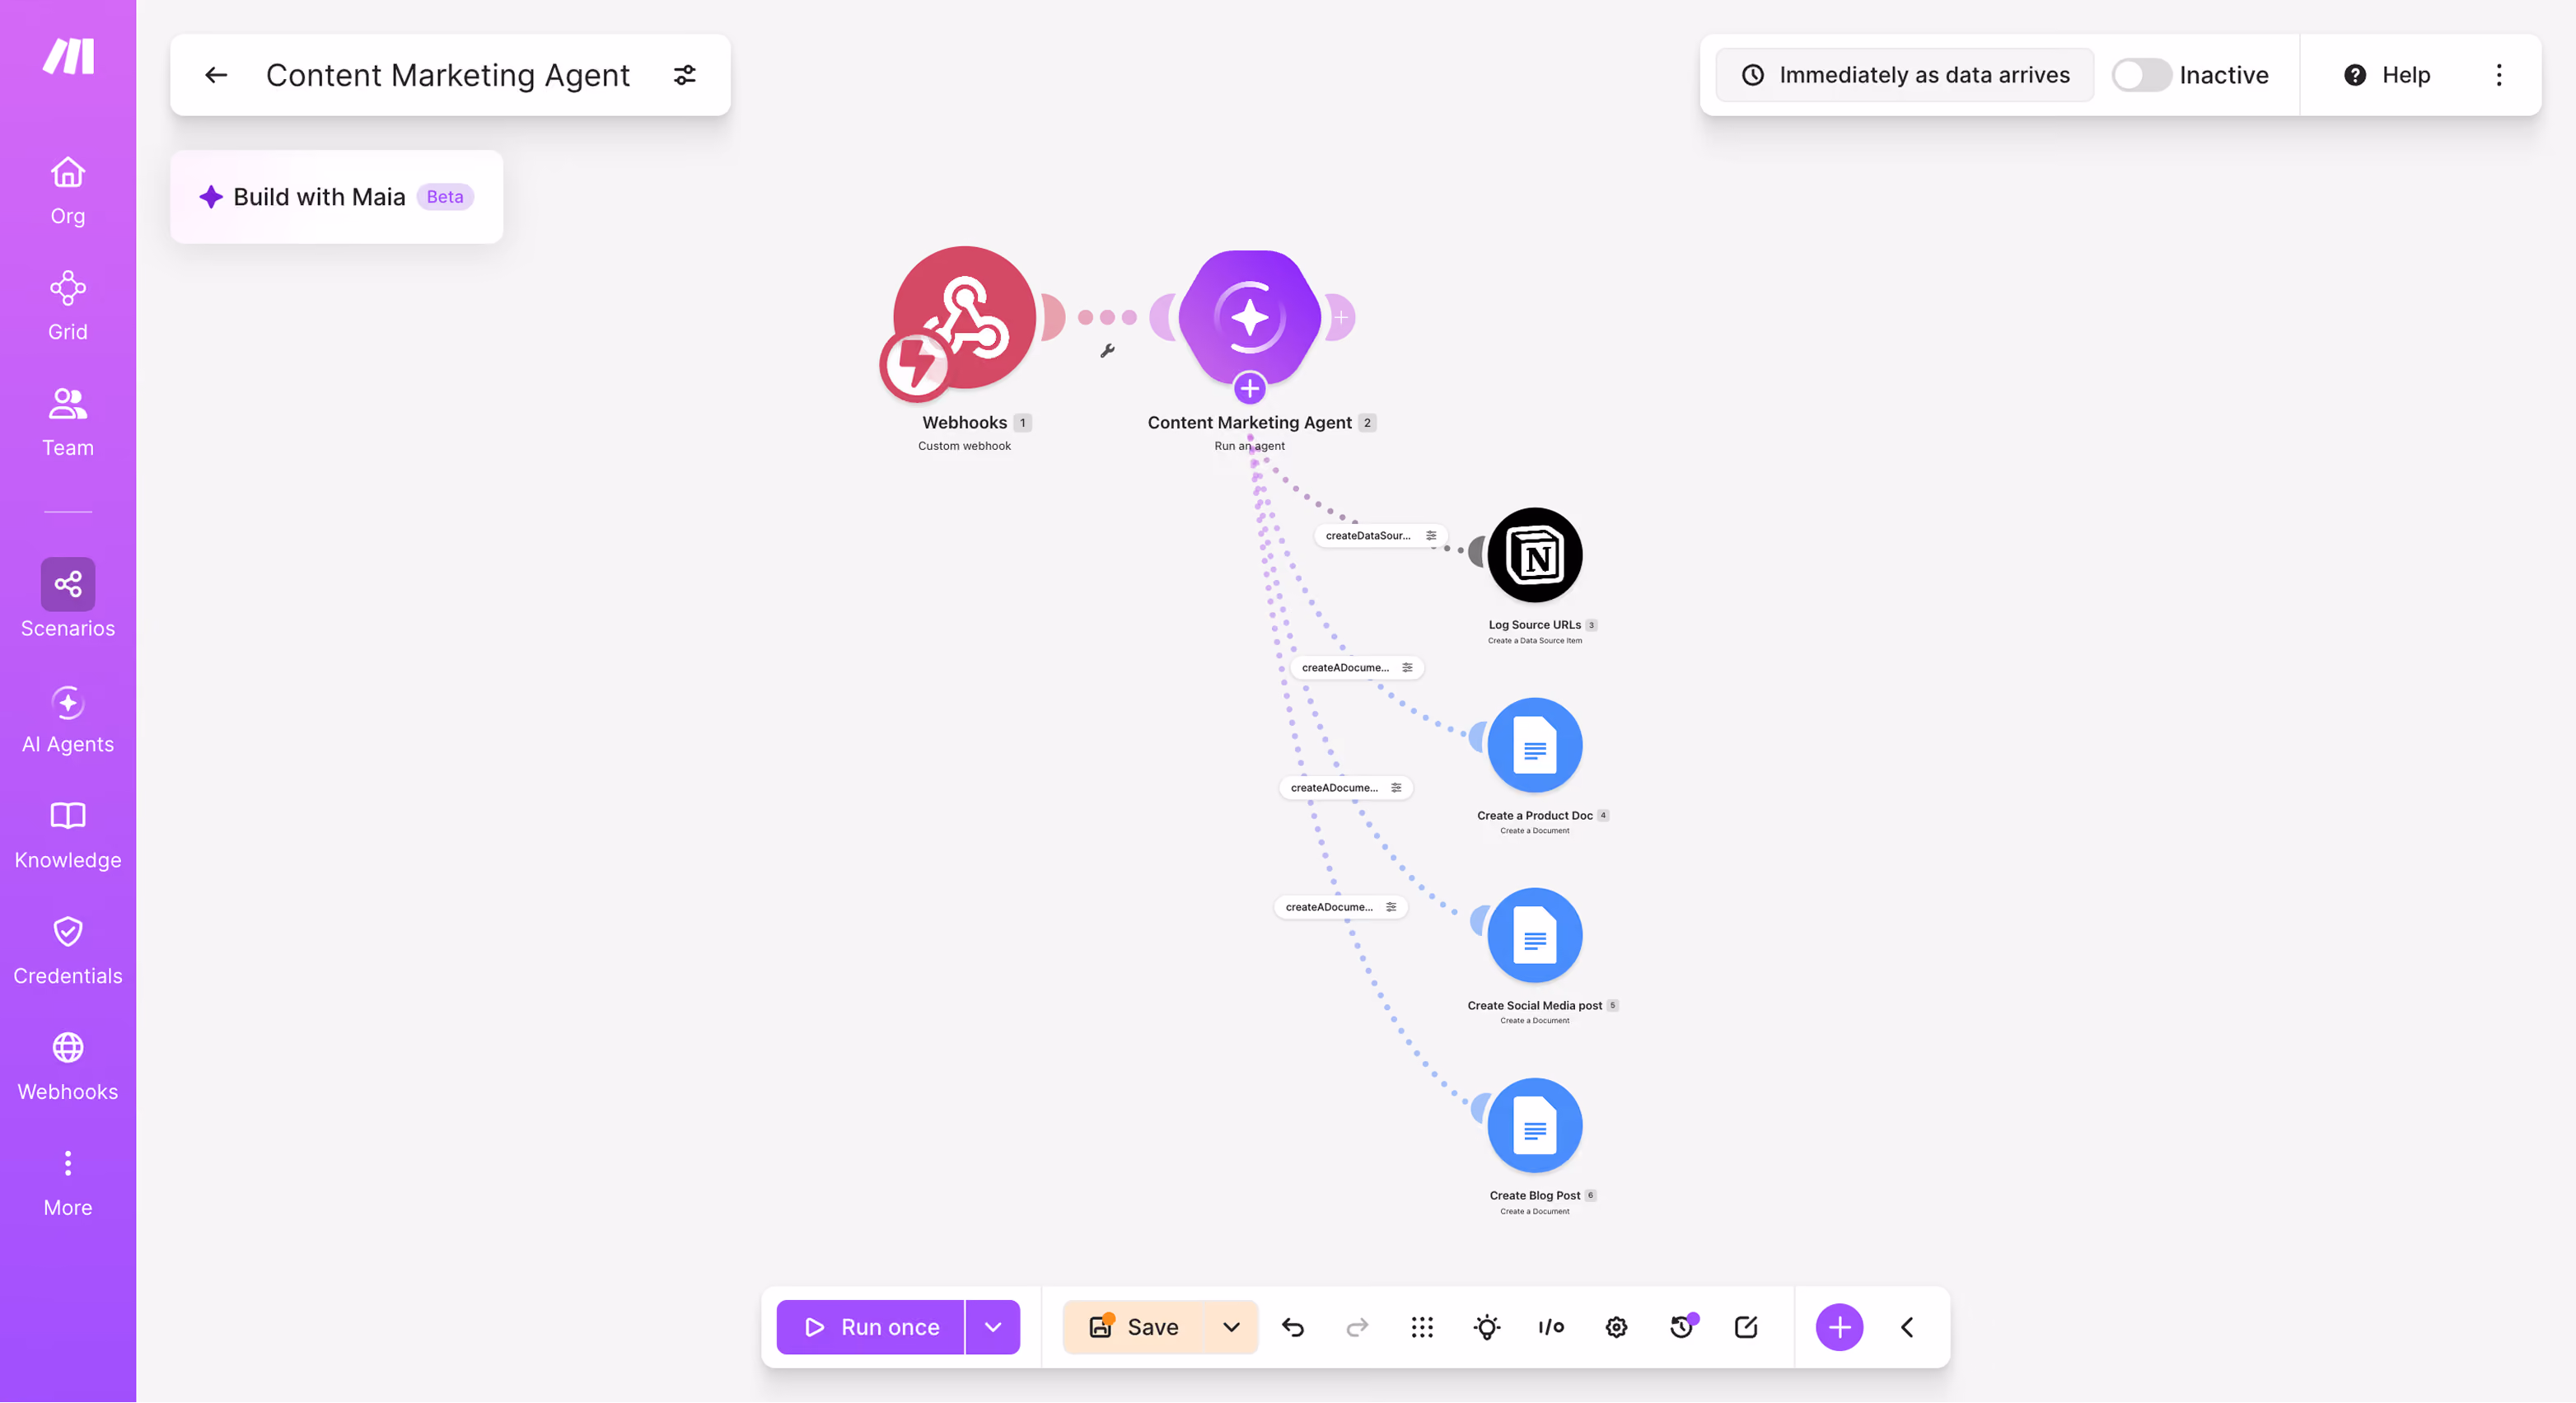
Task: Click the Run once button
Action: [x=870, y=1327]
